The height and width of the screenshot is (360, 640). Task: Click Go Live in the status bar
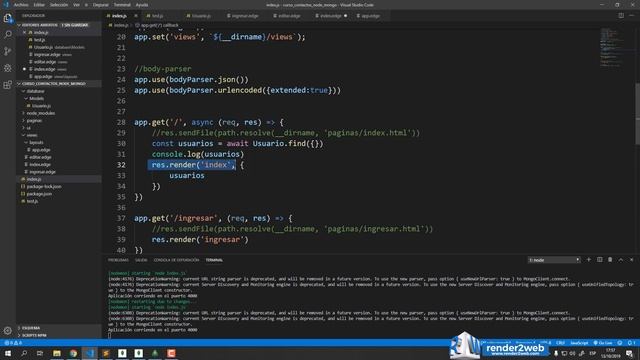(603, 343)
